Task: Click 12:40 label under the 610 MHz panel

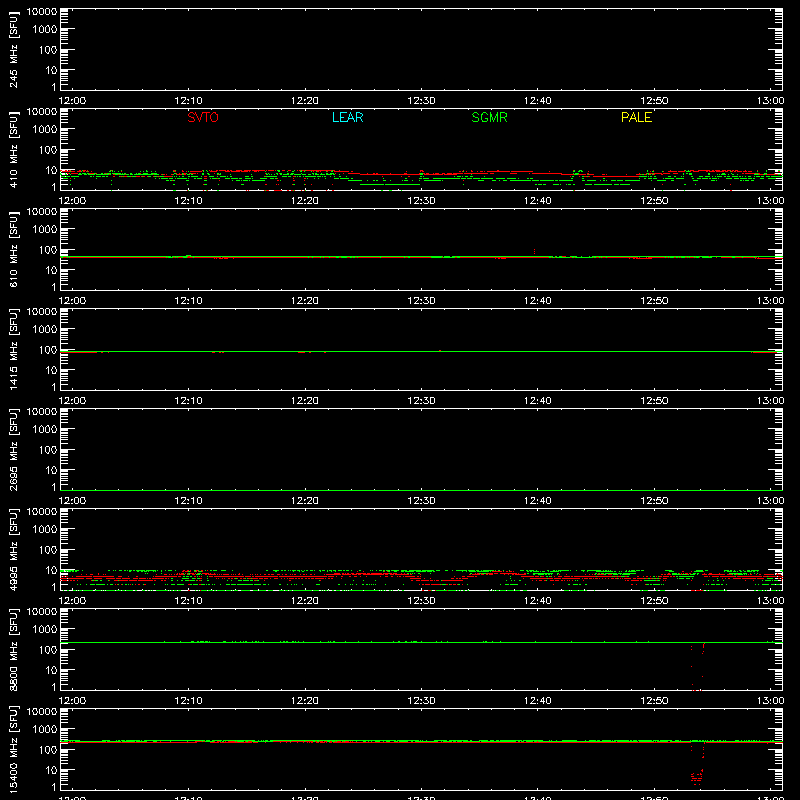Action: click(x=538, y=301)
